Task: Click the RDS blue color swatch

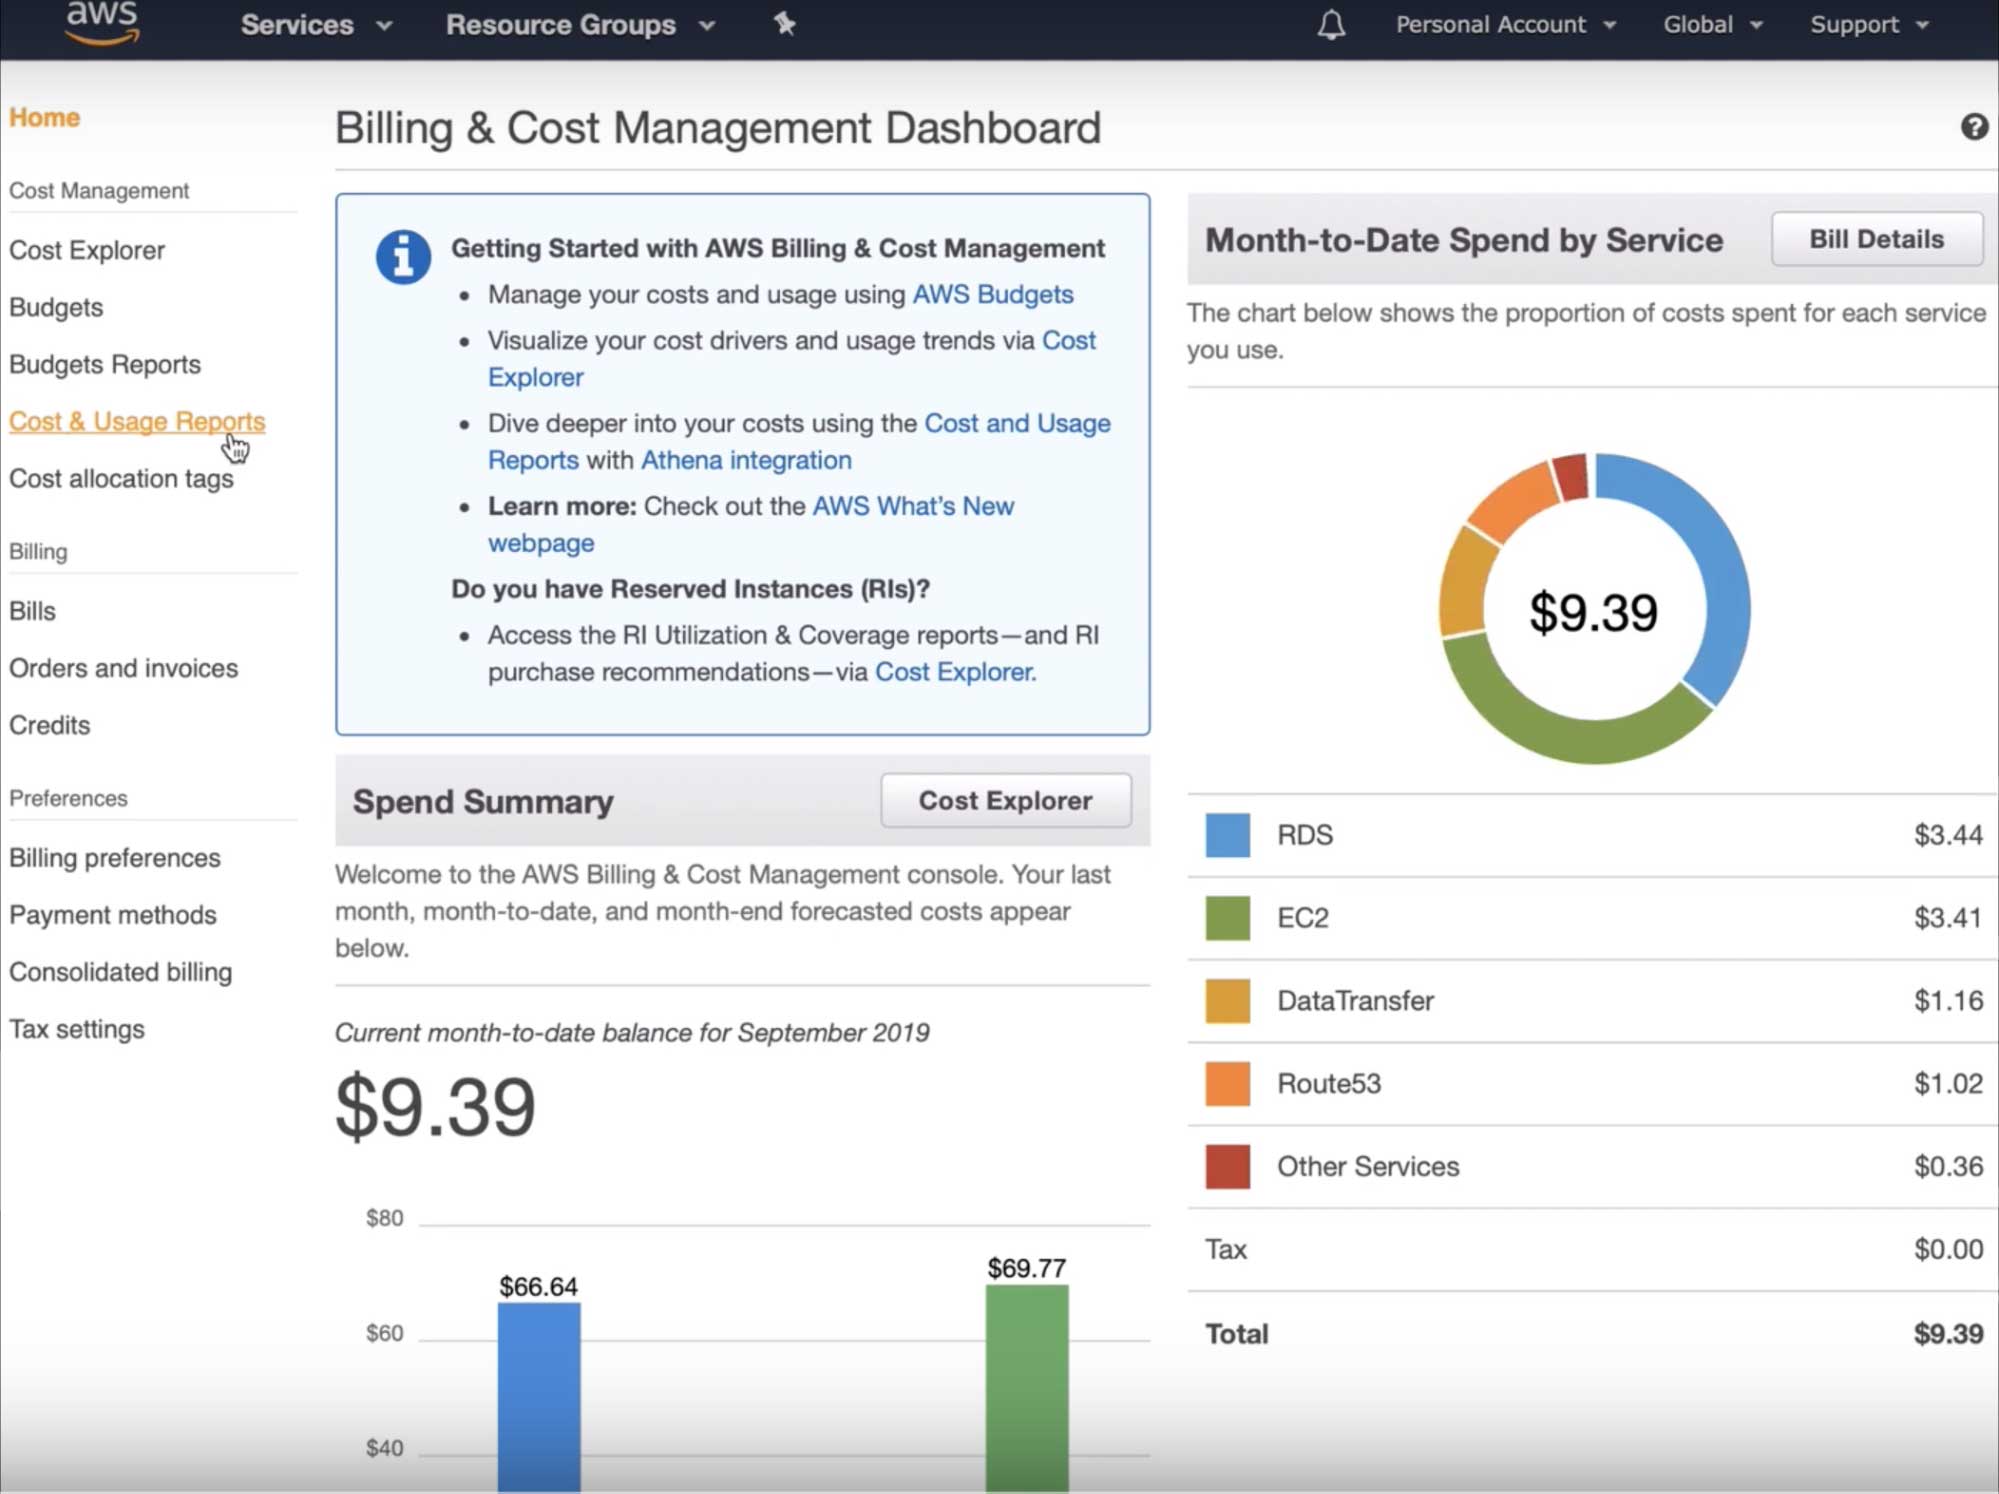Action: (1227, 835)
